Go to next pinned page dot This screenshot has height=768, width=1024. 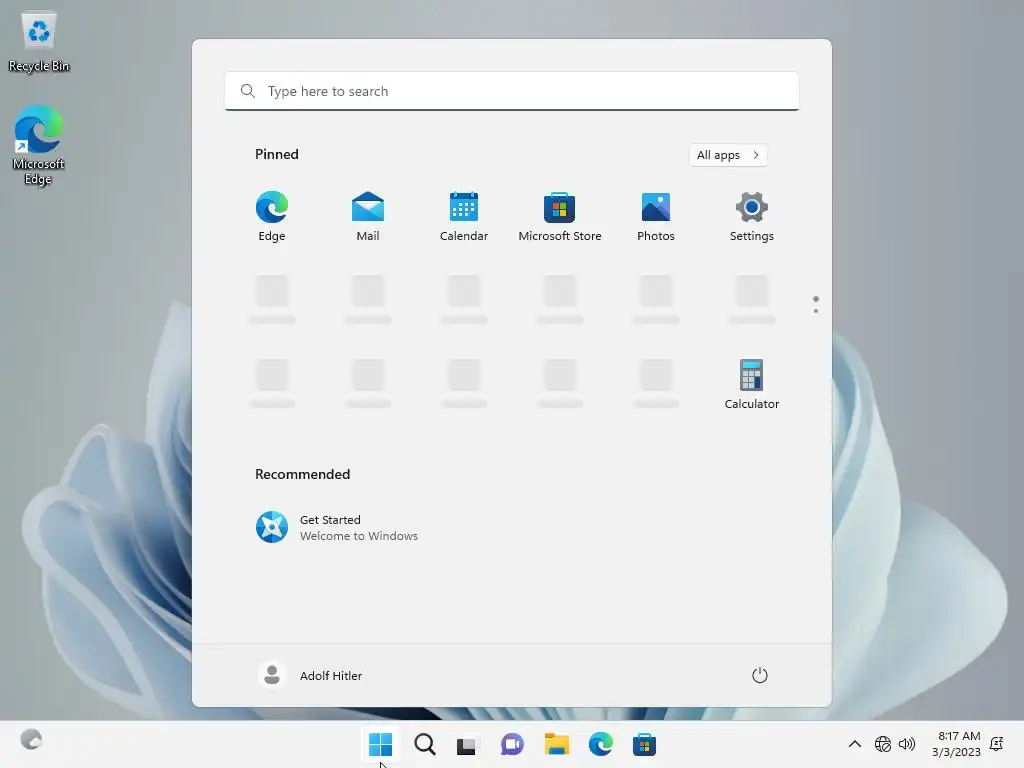point(816,311)
